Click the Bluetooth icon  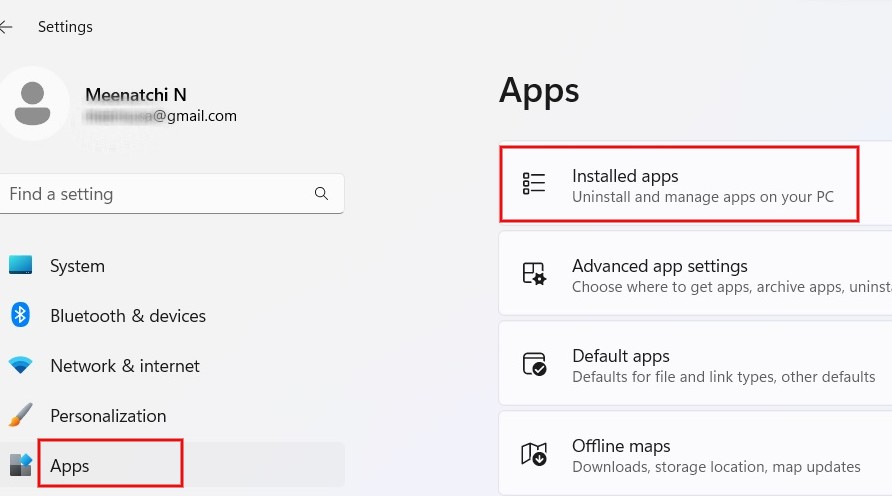pos(20,315)
